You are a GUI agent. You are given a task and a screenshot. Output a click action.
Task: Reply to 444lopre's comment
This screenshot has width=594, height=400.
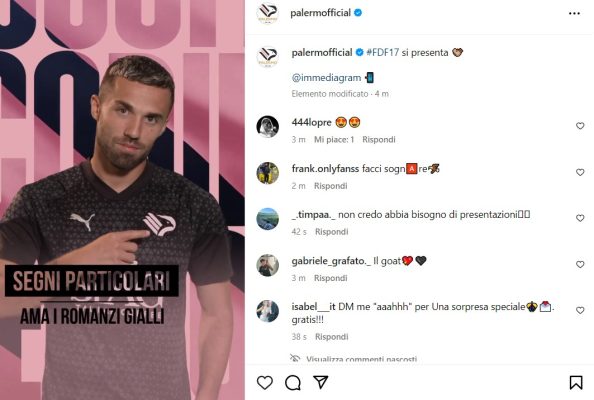pyautogui.click(x=378, y=140)
